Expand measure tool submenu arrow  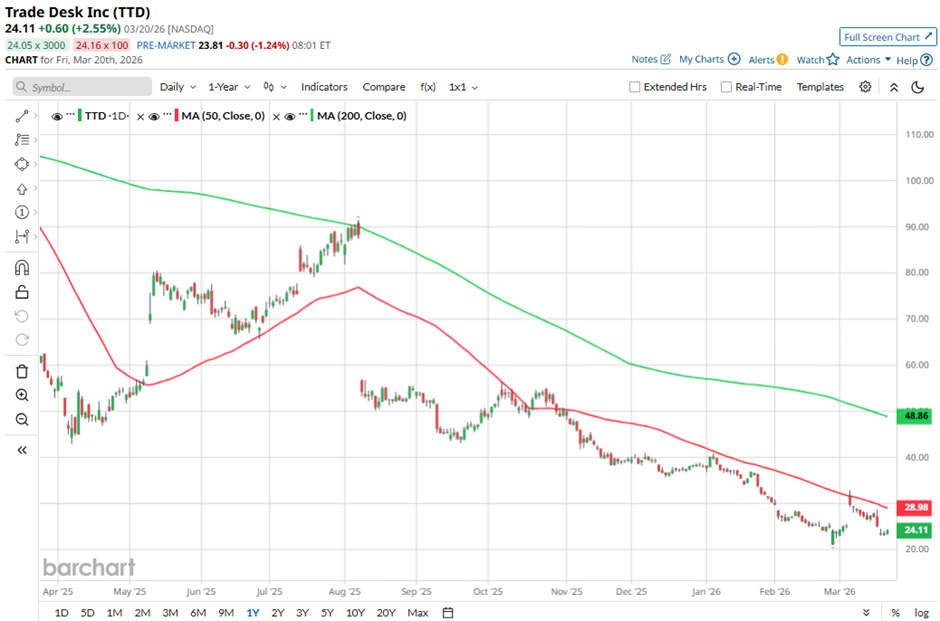click(x=35, y=236)
